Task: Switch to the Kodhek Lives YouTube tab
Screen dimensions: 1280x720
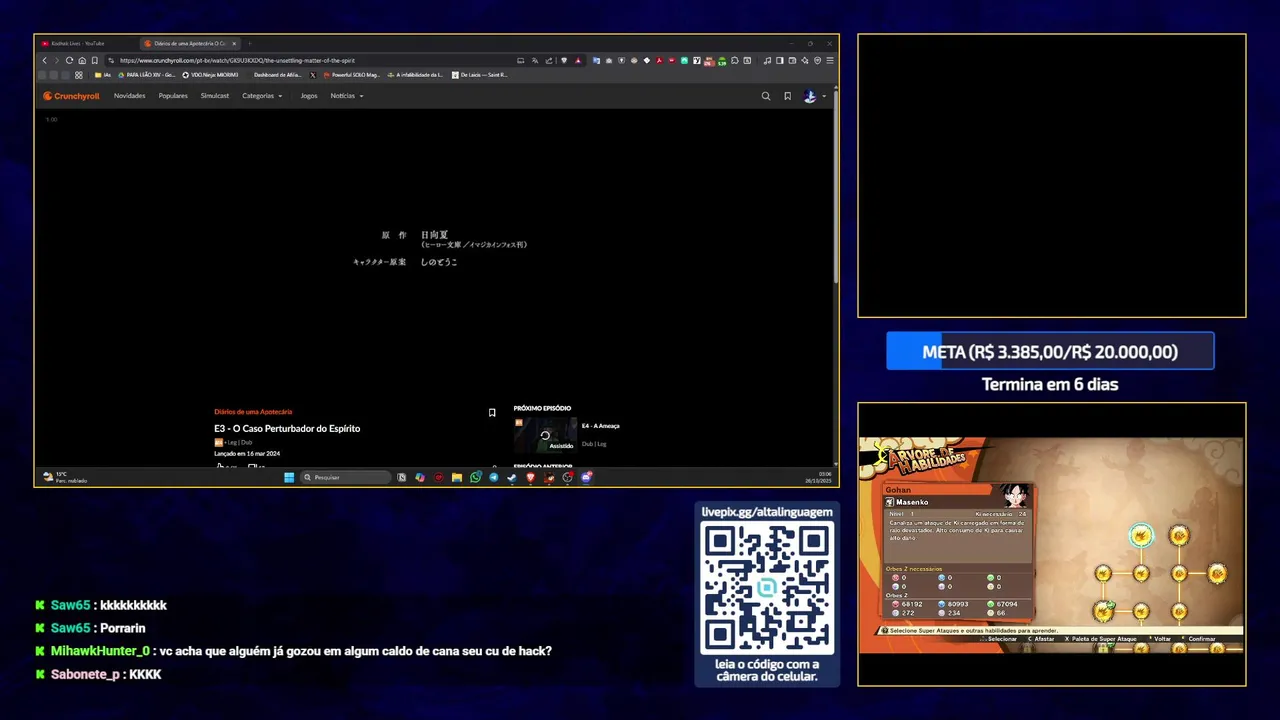Action: click(86, 43)
